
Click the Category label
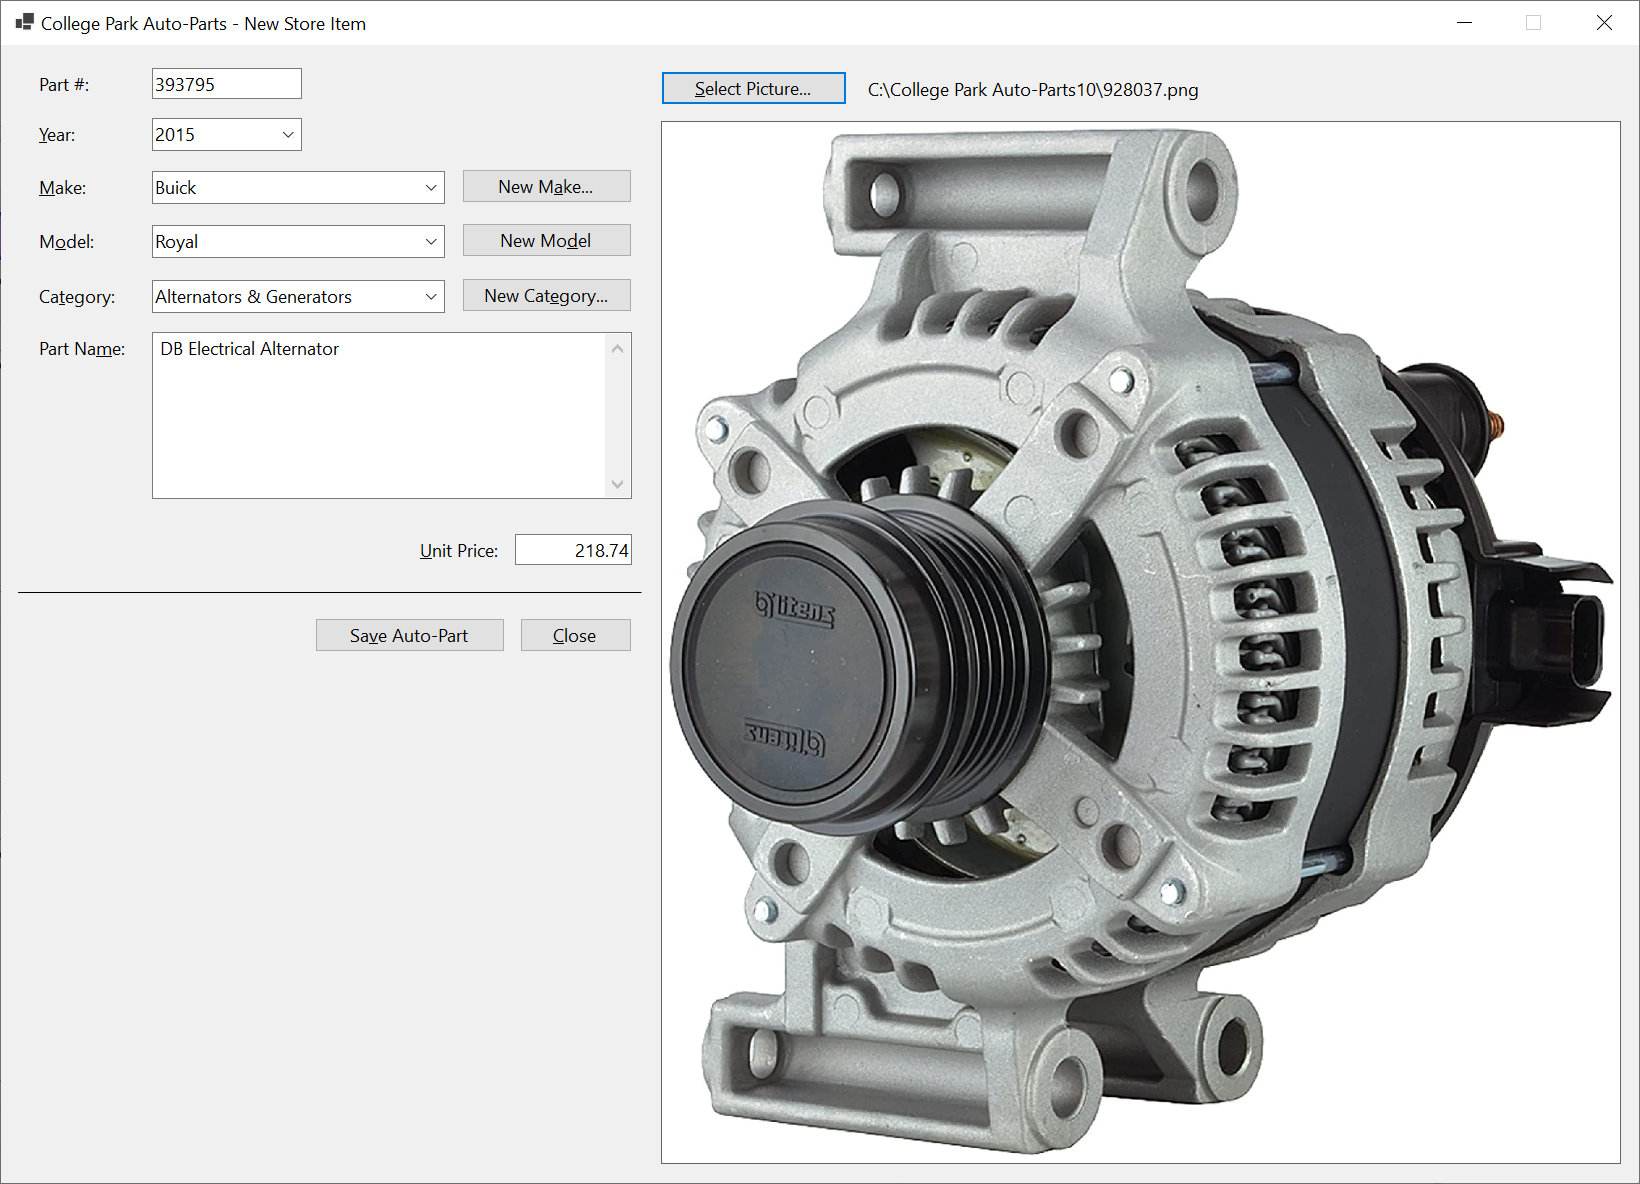click(77, 297)
